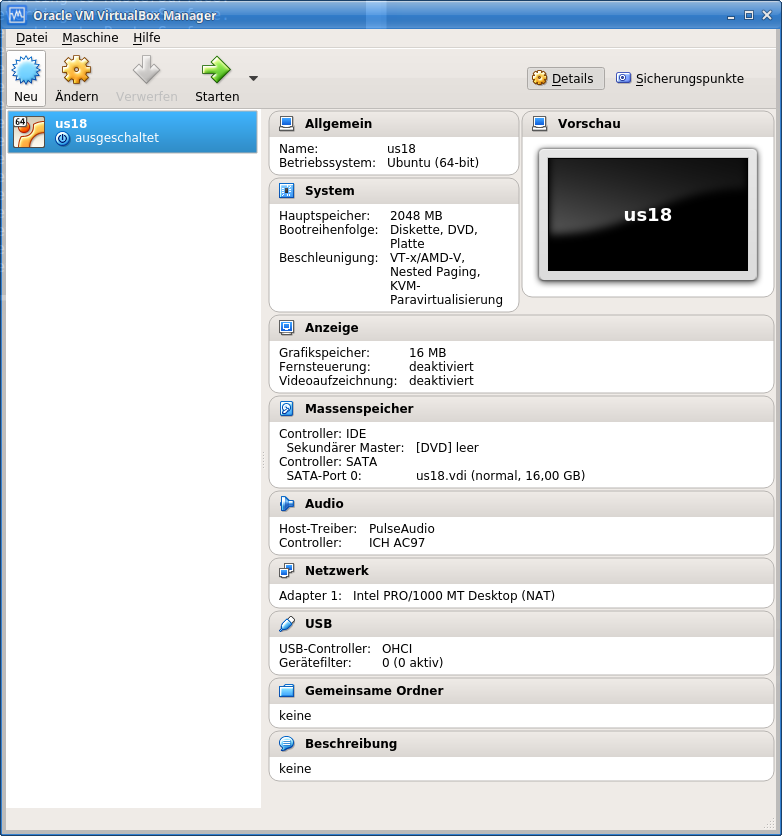
Task: Click the Vorschau header title
Action: [x=589, y=124]
